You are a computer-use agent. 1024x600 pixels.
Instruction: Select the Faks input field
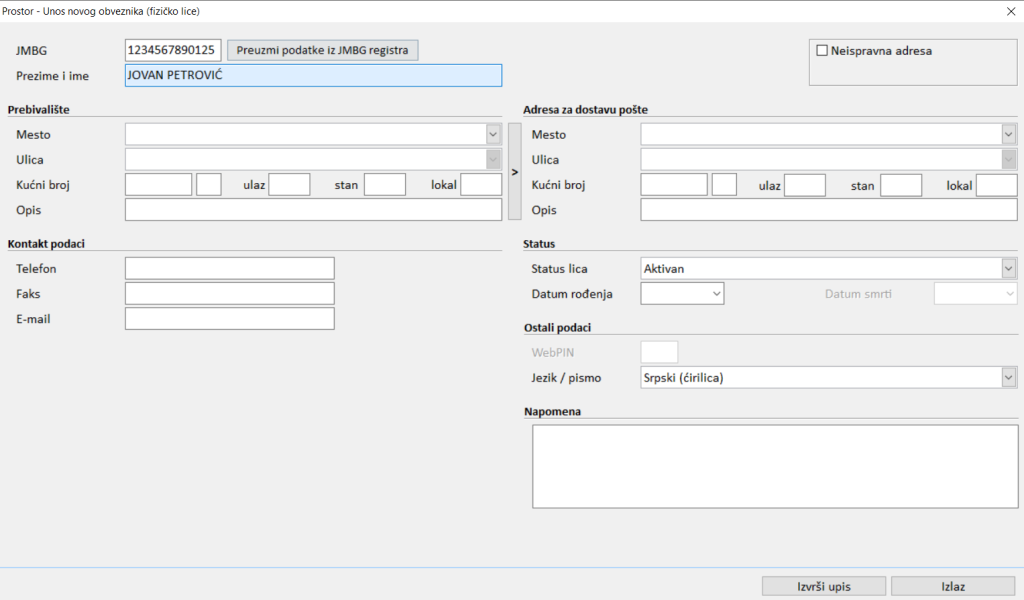[229, 294]
